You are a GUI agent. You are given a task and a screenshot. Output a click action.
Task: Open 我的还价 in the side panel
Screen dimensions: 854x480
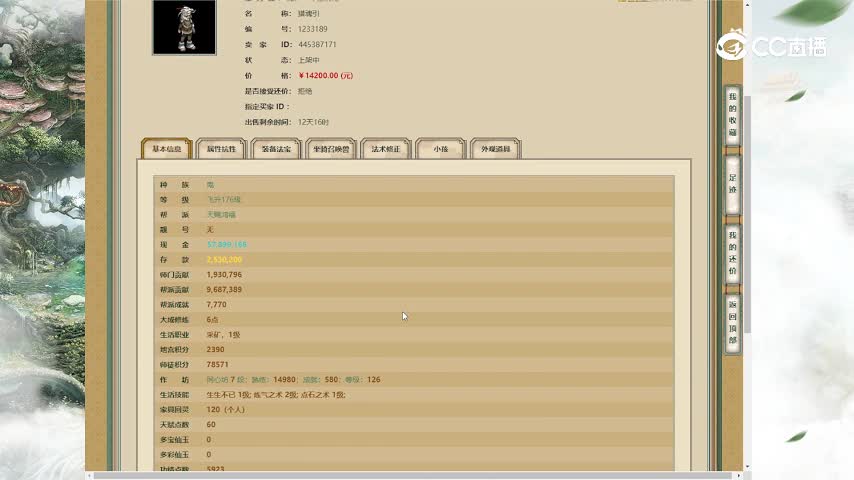tap(733, 253)
